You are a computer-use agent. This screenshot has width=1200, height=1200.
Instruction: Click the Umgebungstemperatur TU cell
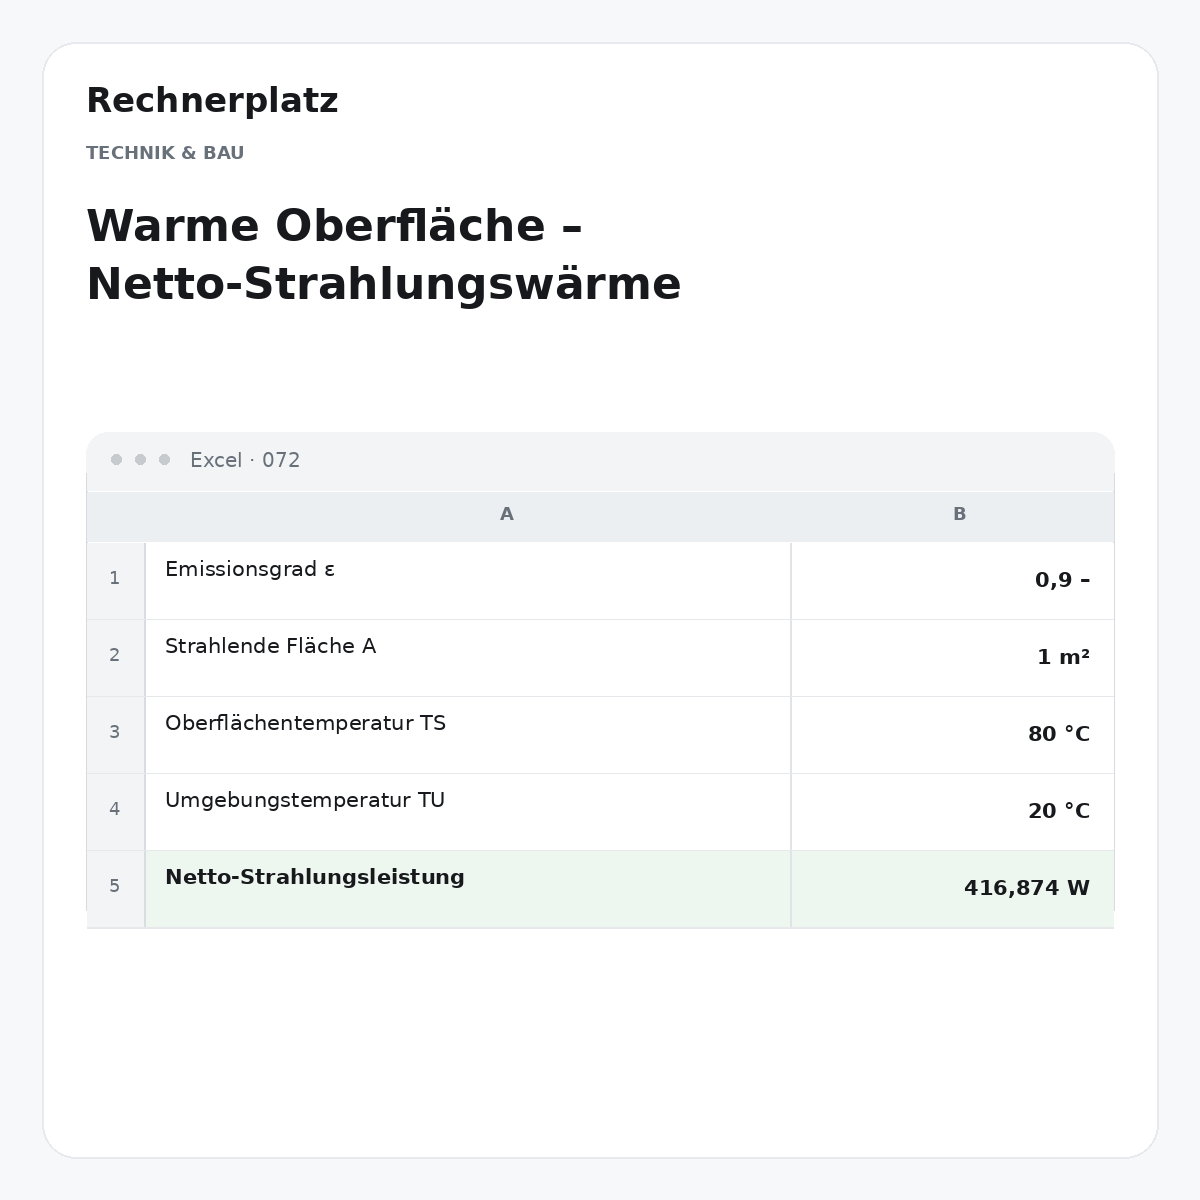[468, 812]
